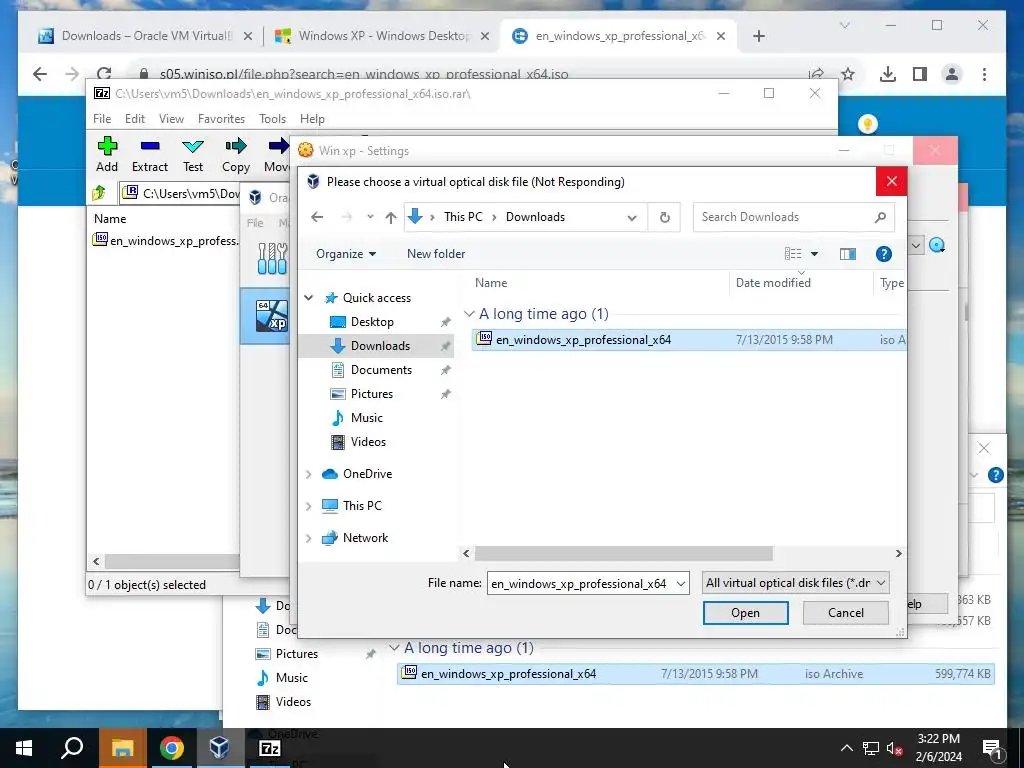The width and height of the screenshot is (1024, 768).
Task: Toggle the preview pane icon
Action: pos(848,254)
